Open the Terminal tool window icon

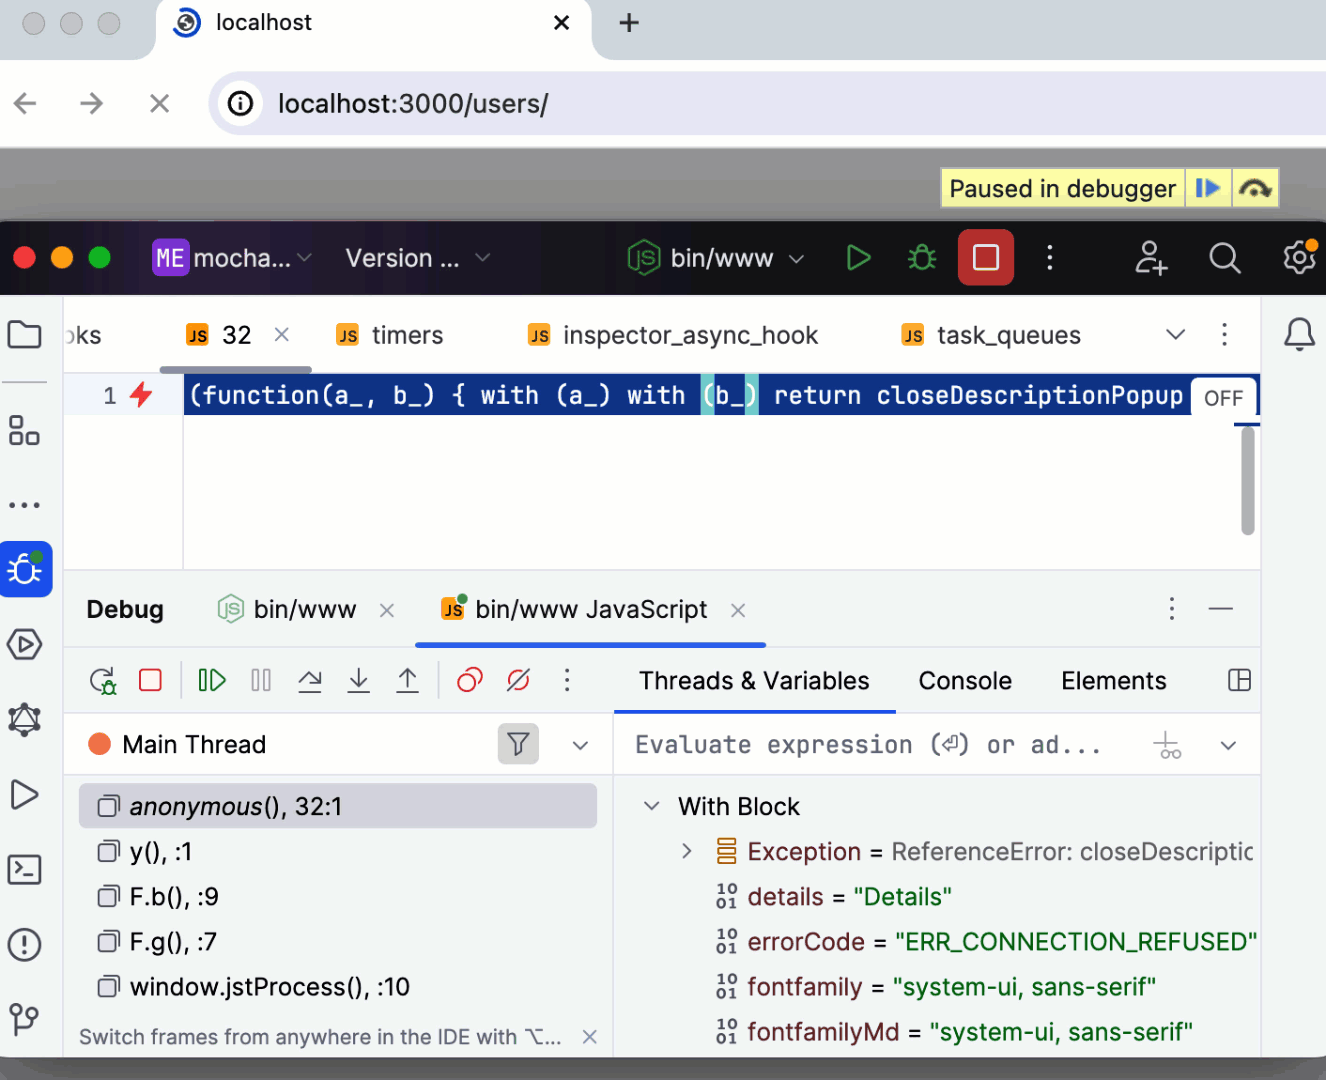pyautogui.click(x=25, y=870)
